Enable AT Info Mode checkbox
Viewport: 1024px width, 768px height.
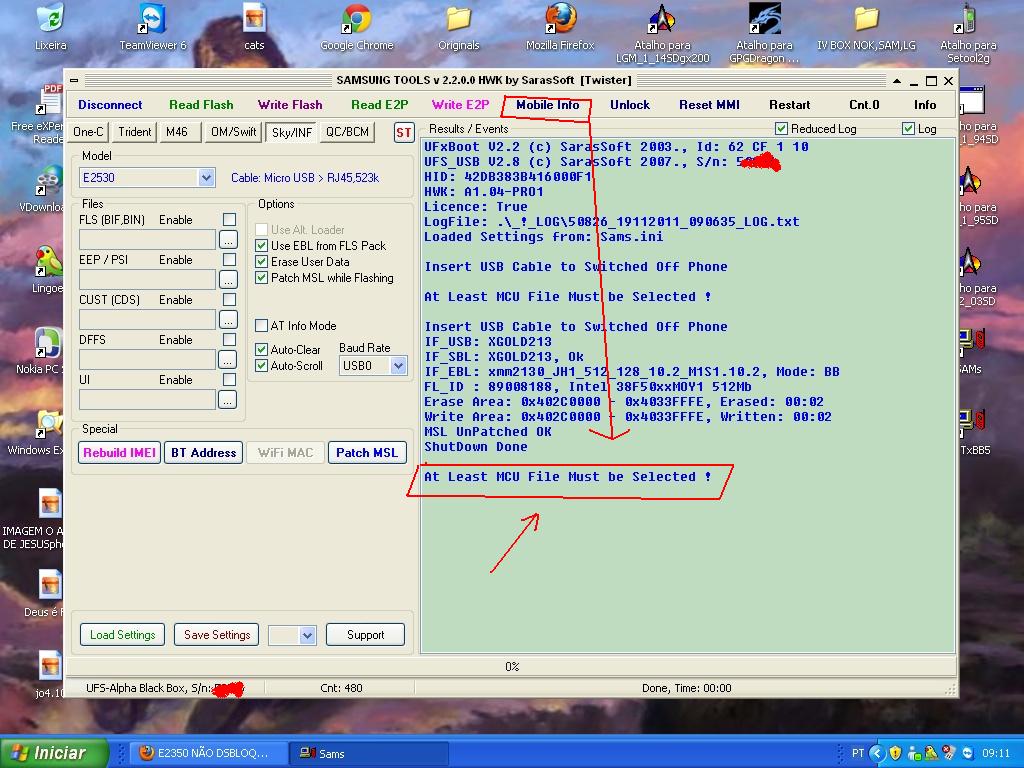coord(261,325)
